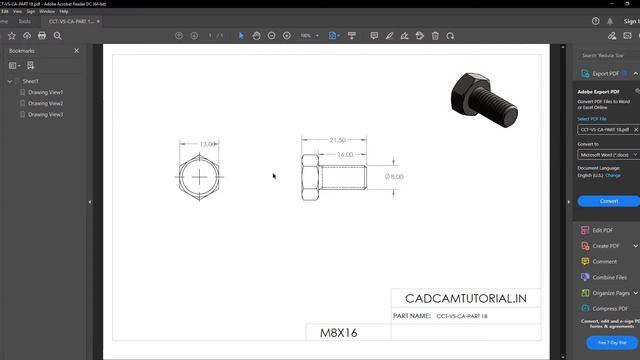
Task: Rotate the view with the rotate icon
Action: pyautogui.click(x=450, y=36)
